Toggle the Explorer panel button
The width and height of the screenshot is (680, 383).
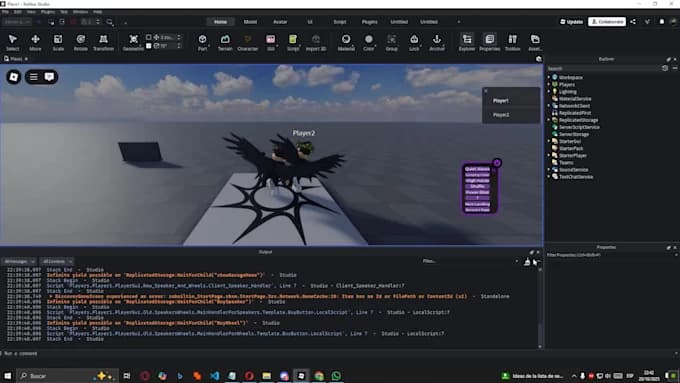coord(467,43)
